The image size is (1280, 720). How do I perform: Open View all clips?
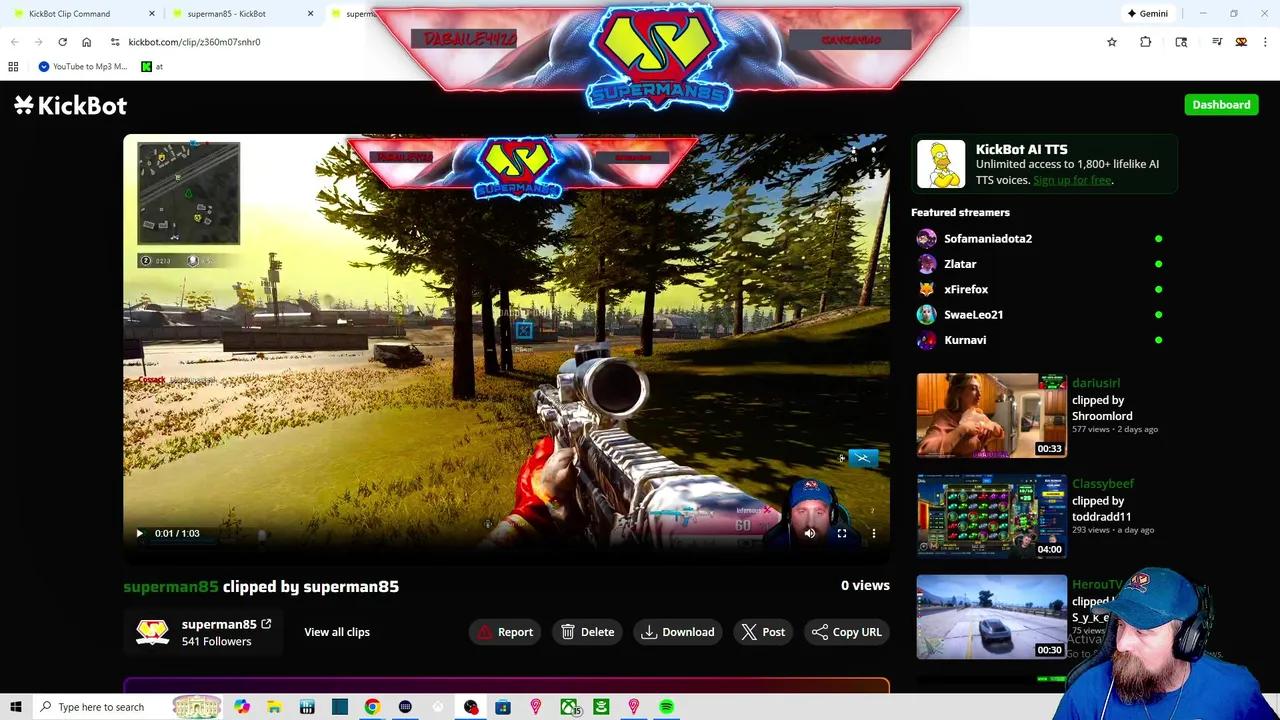[337, 632]
